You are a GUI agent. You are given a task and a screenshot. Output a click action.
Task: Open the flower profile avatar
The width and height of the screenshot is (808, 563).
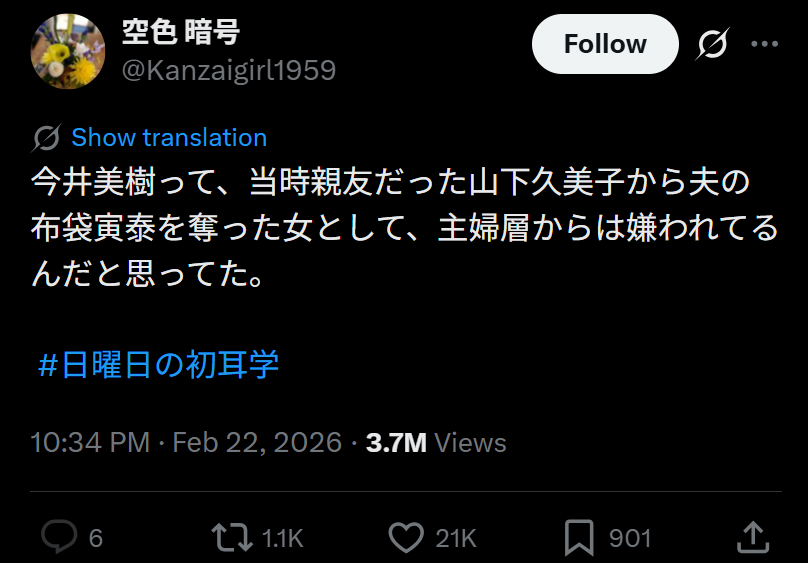(x=69, y=51)
